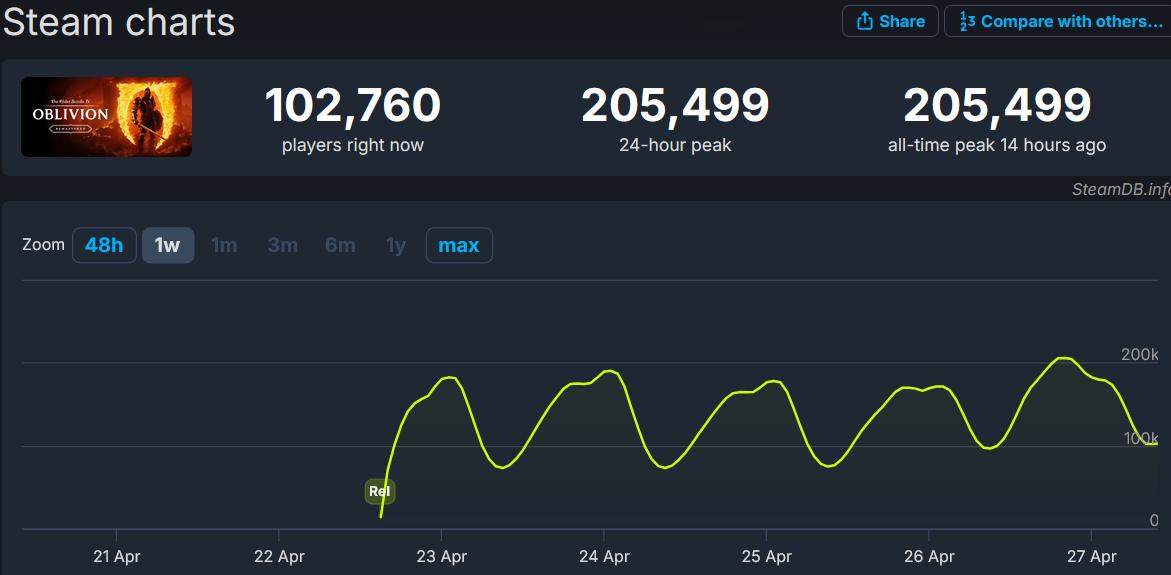
Task: Select the 1m zoom range
Action: pyautogui.click(x=224, y=245)
